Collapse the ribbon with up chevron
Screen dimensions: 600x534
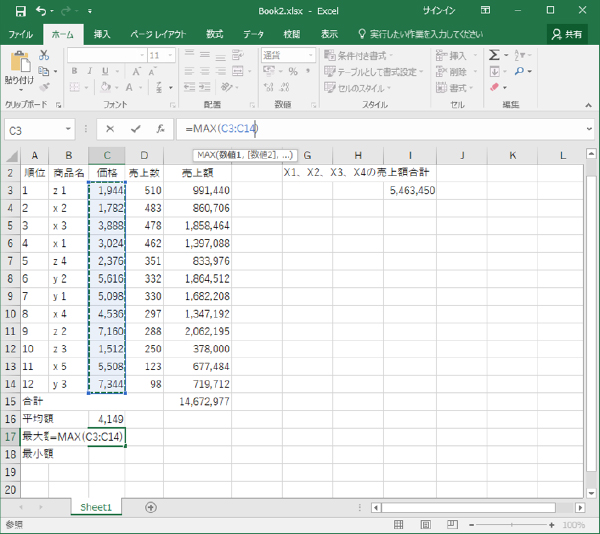point(589,105)
